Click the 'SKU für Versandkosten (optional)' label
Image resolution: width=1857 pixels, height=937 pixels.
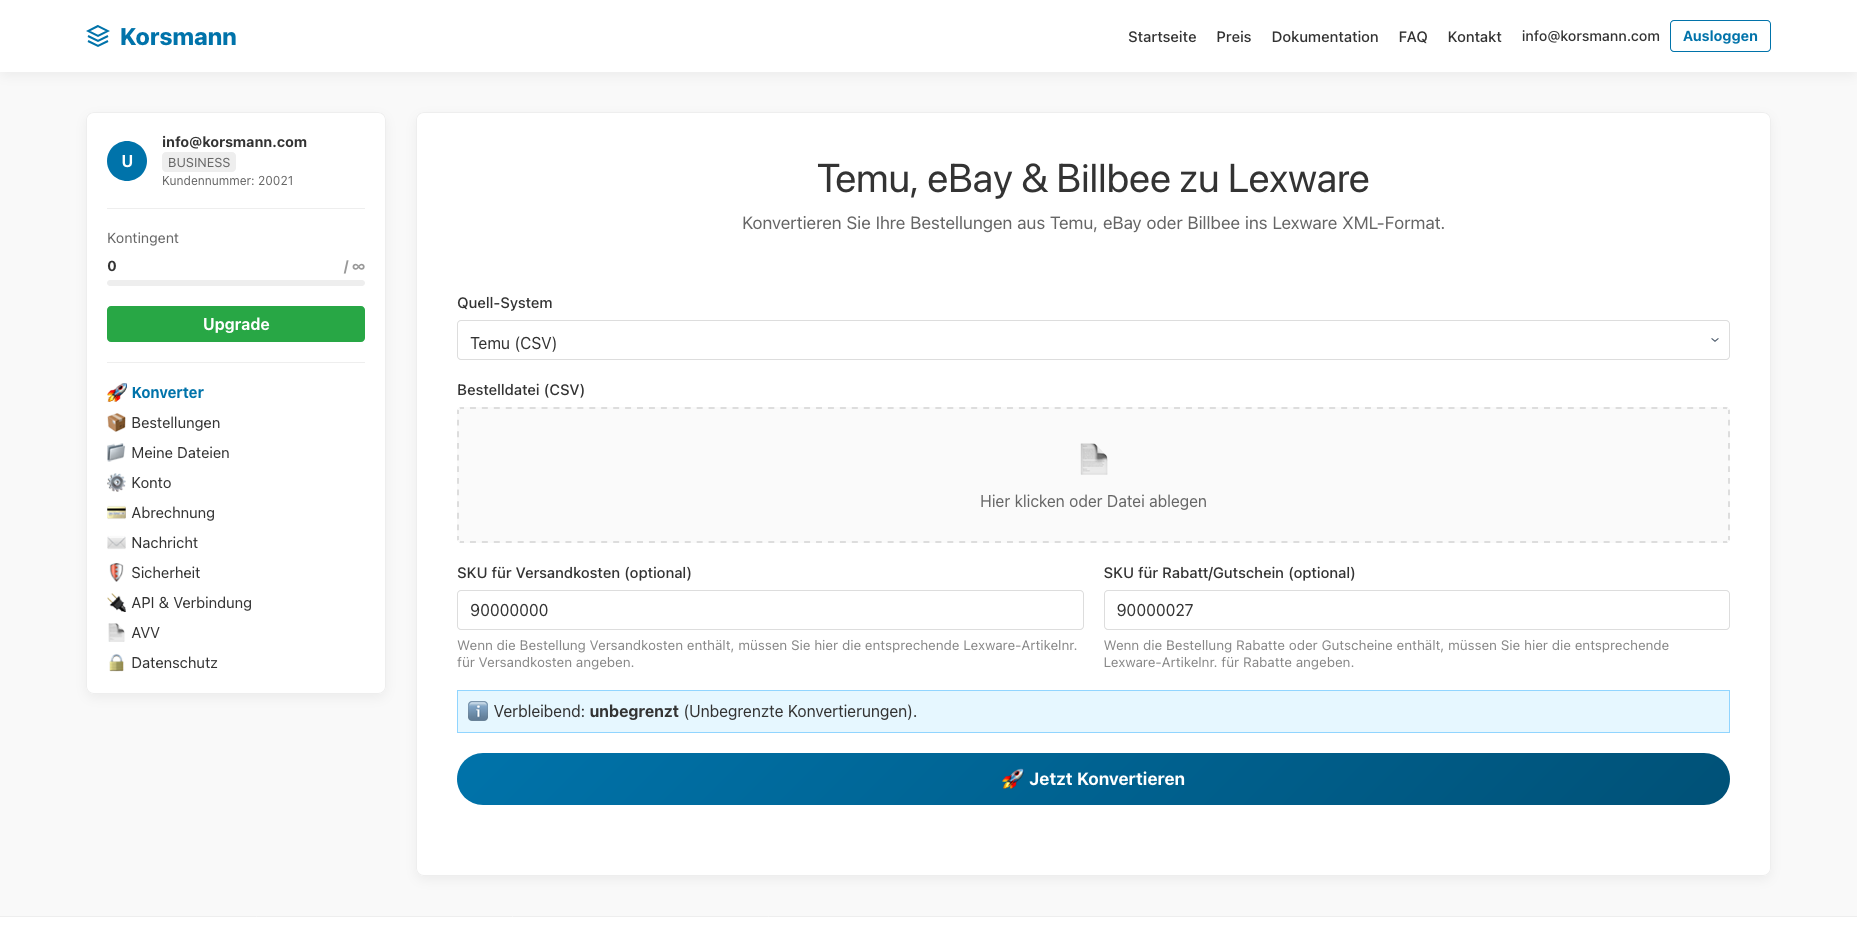[574, 573]
